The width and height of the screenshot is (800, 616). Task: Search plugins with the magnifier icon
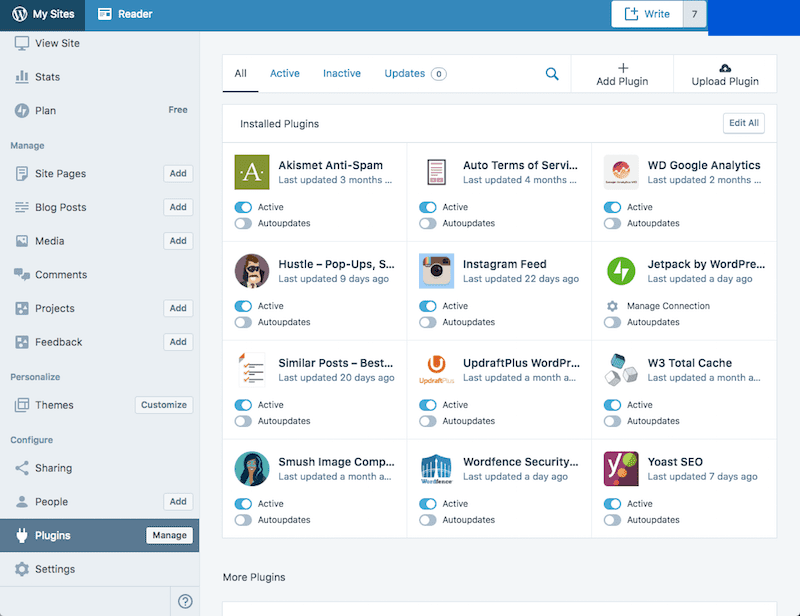(552, 74)
